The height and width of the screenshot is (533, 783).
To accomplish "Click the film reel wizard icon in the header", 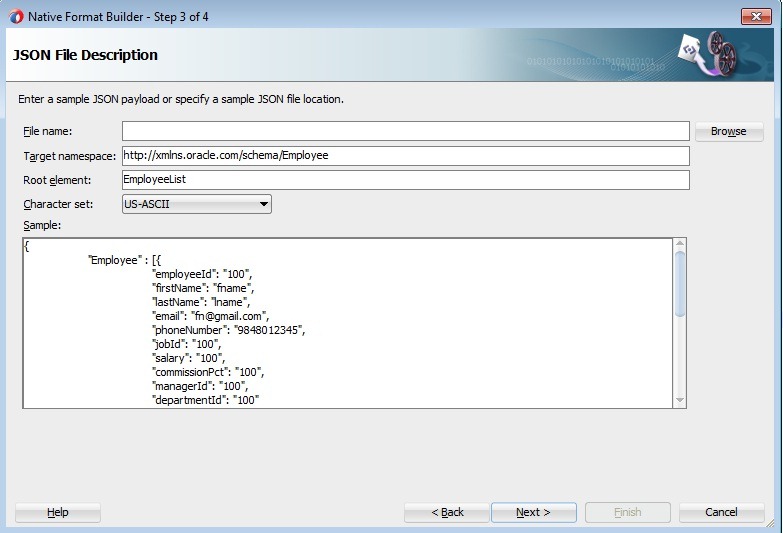I will (707, 54).
